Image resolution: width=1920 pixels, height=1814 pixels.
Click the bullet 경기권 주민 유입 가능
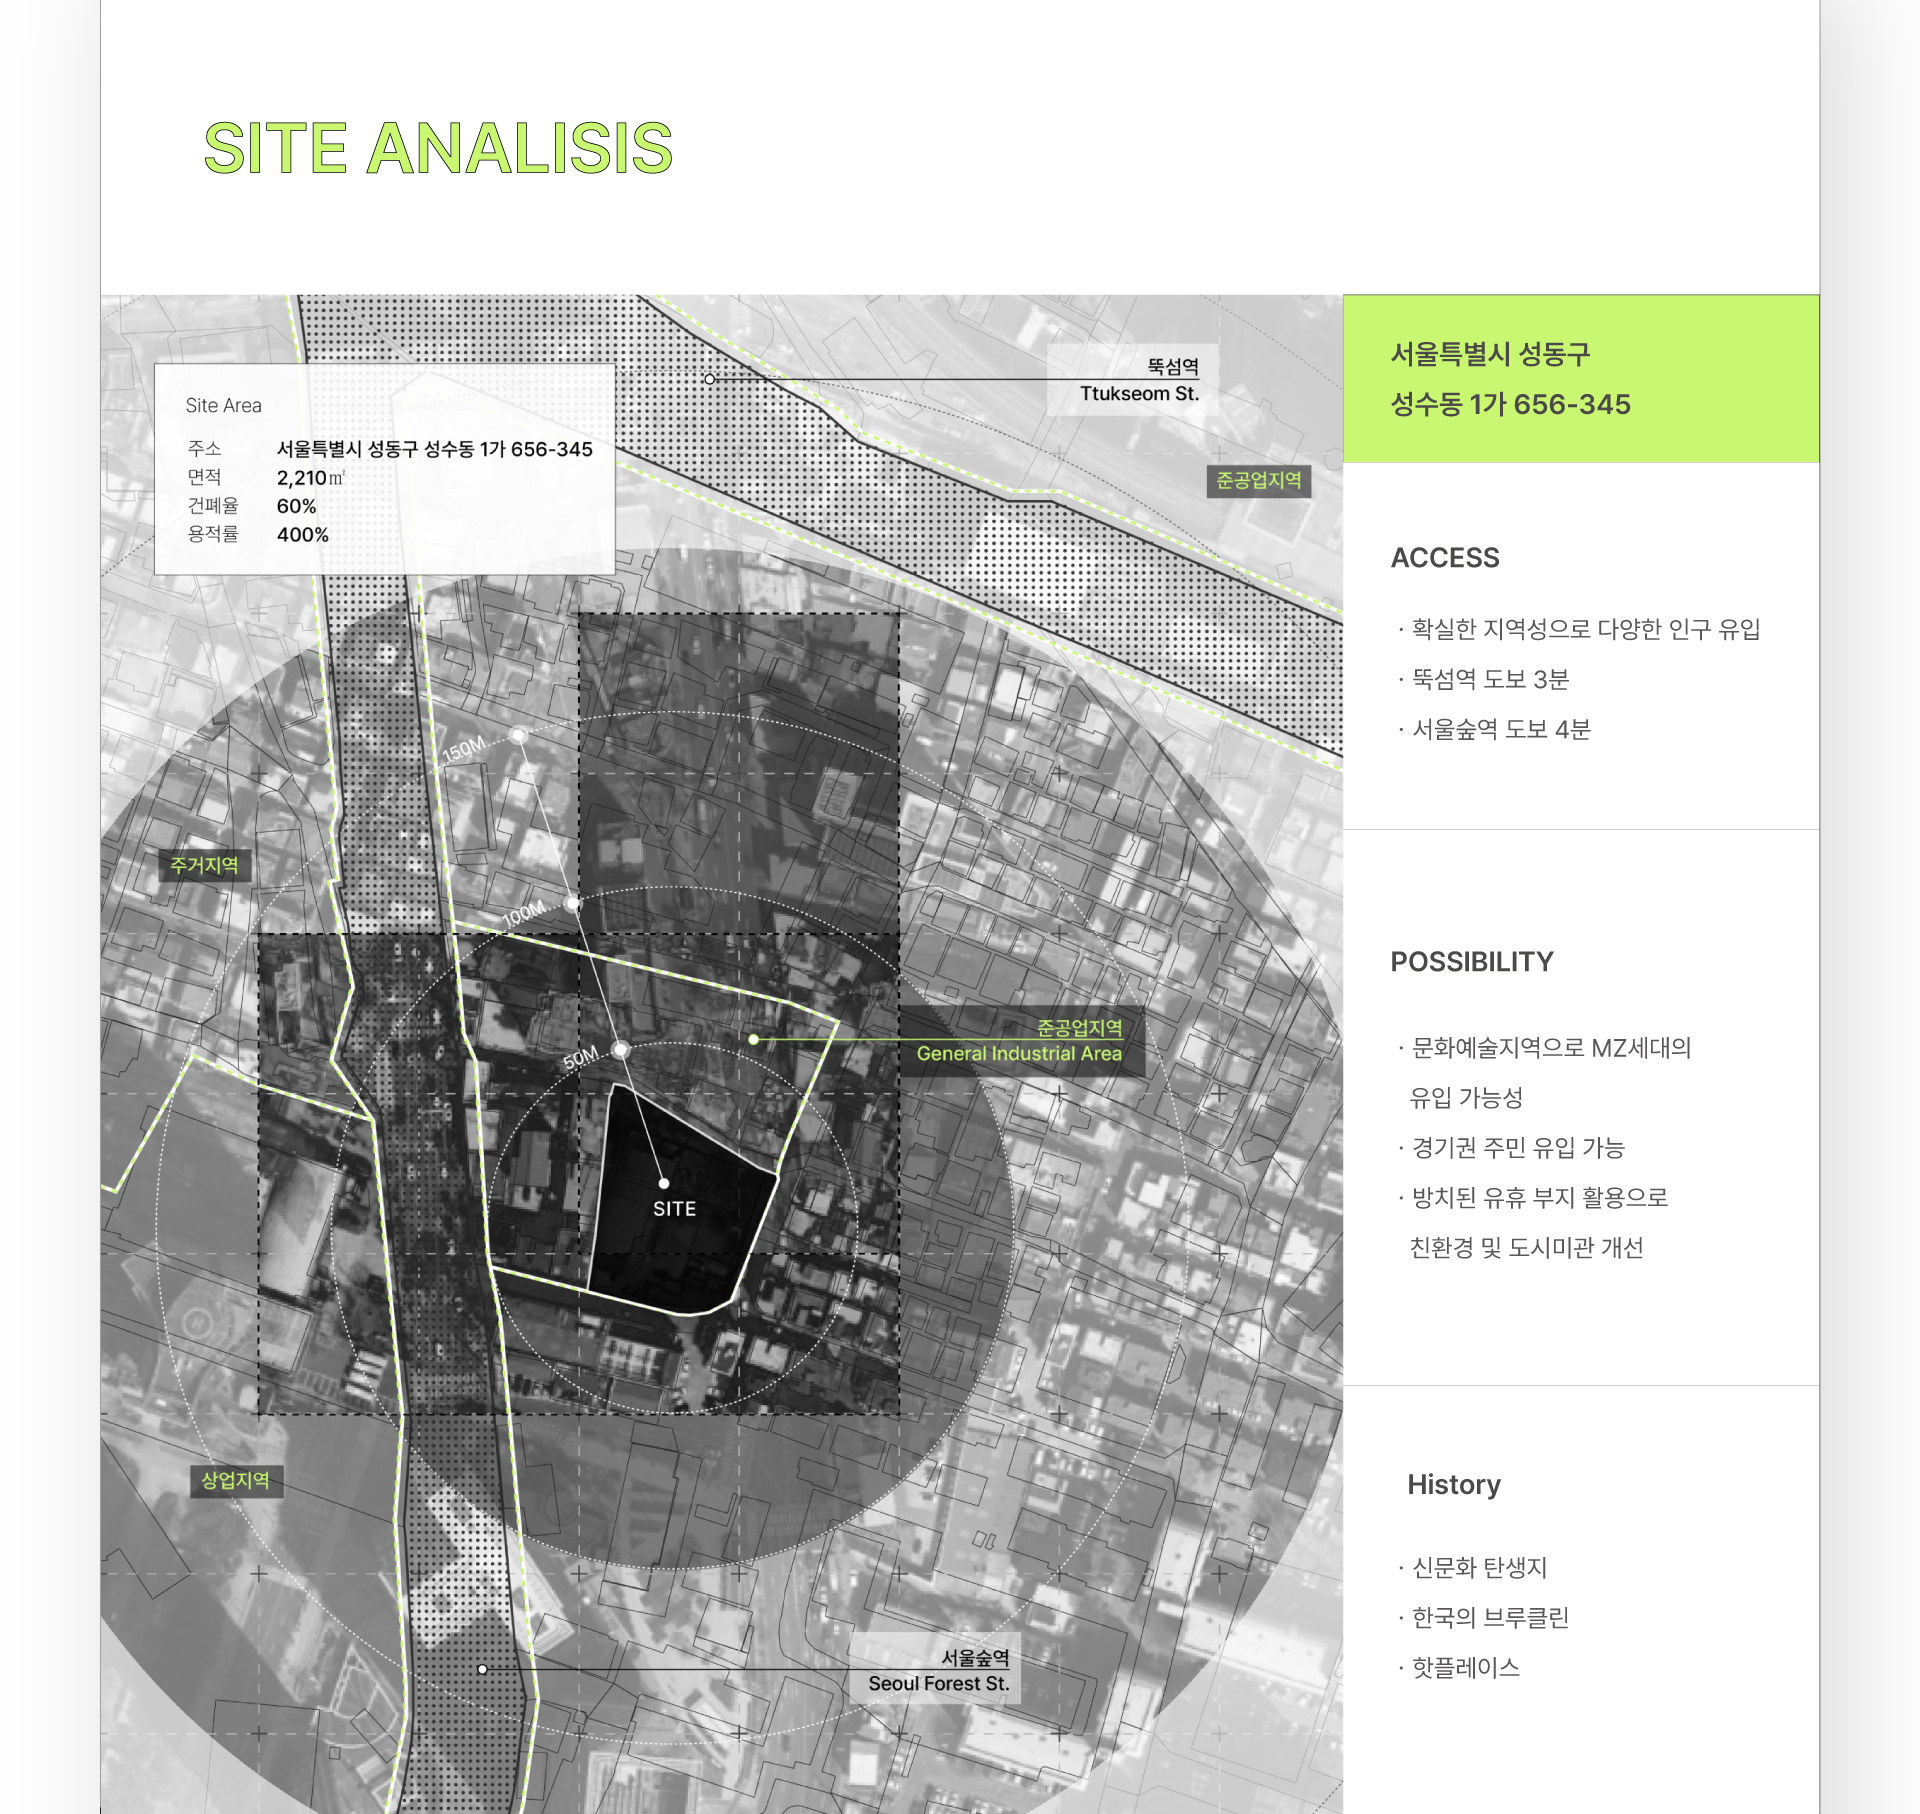1511,1148
